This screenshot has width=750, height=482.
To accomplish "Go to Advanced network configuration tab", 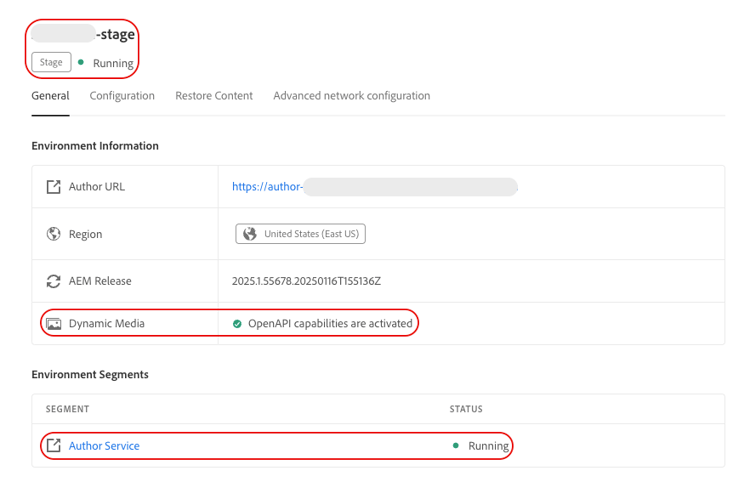I will tap(352, 96).
